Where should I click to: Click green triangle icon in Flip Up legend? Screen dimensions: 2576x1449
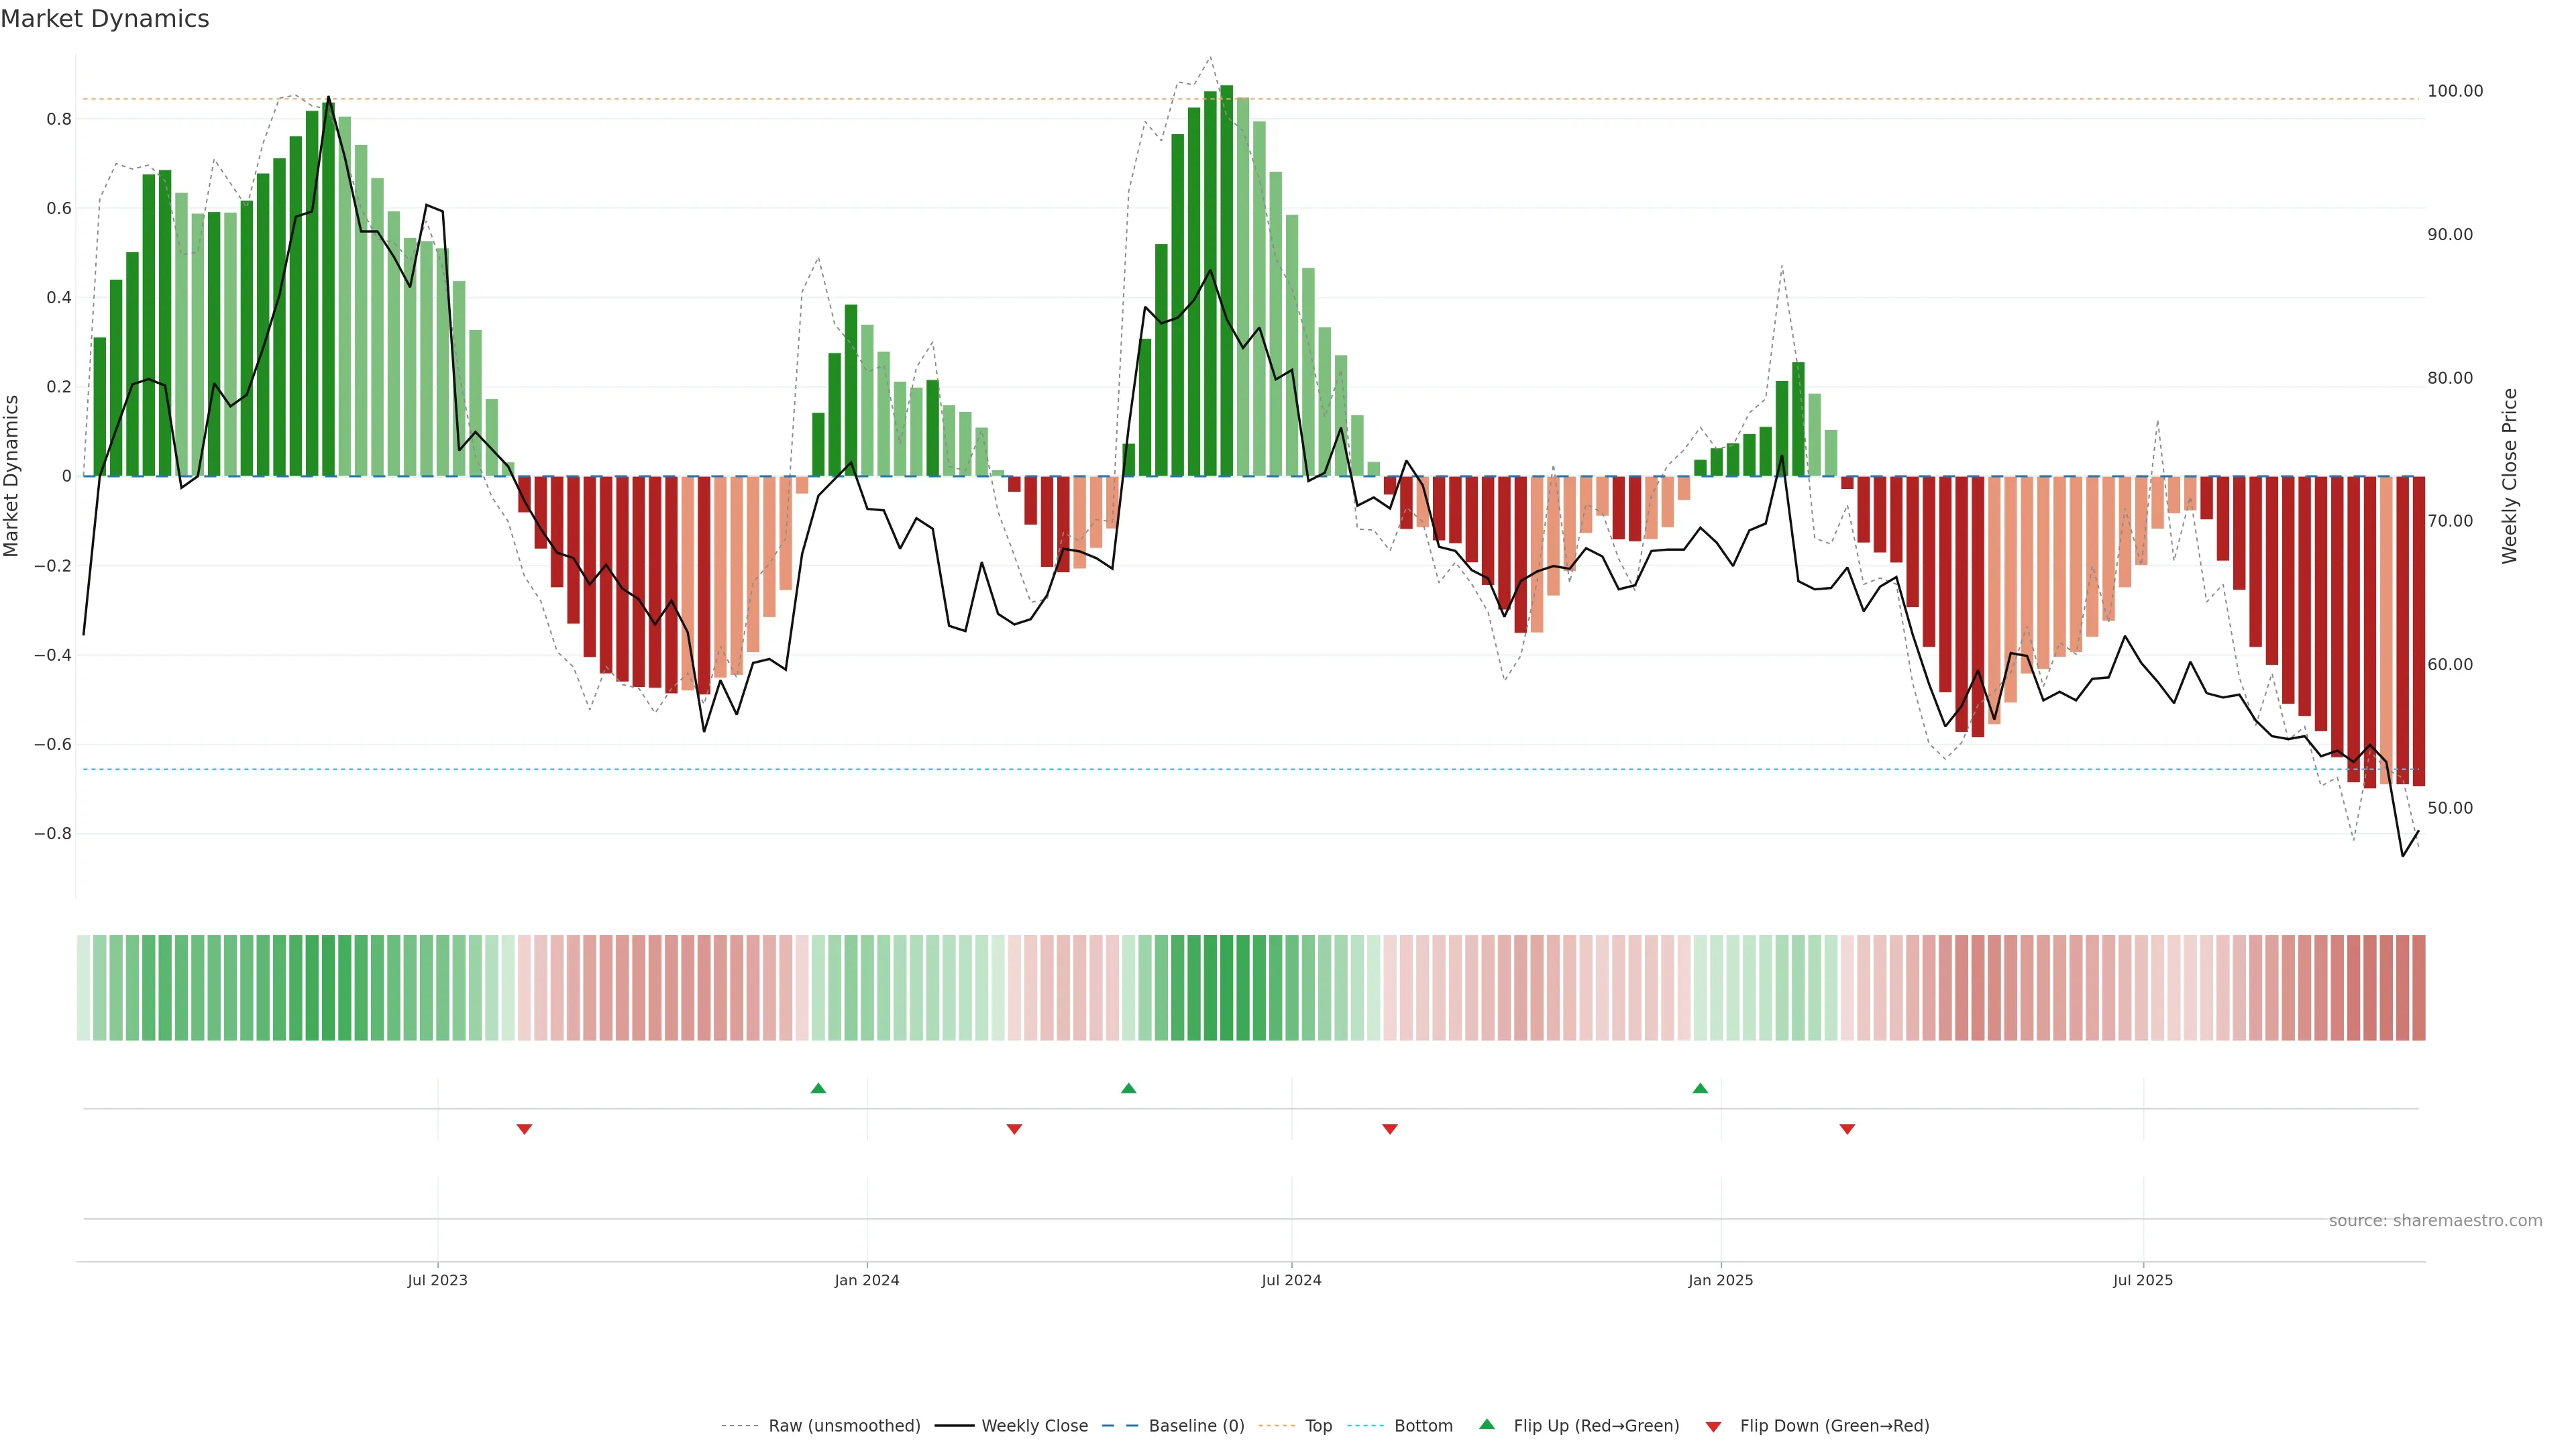click(x=1487, y=1425)
